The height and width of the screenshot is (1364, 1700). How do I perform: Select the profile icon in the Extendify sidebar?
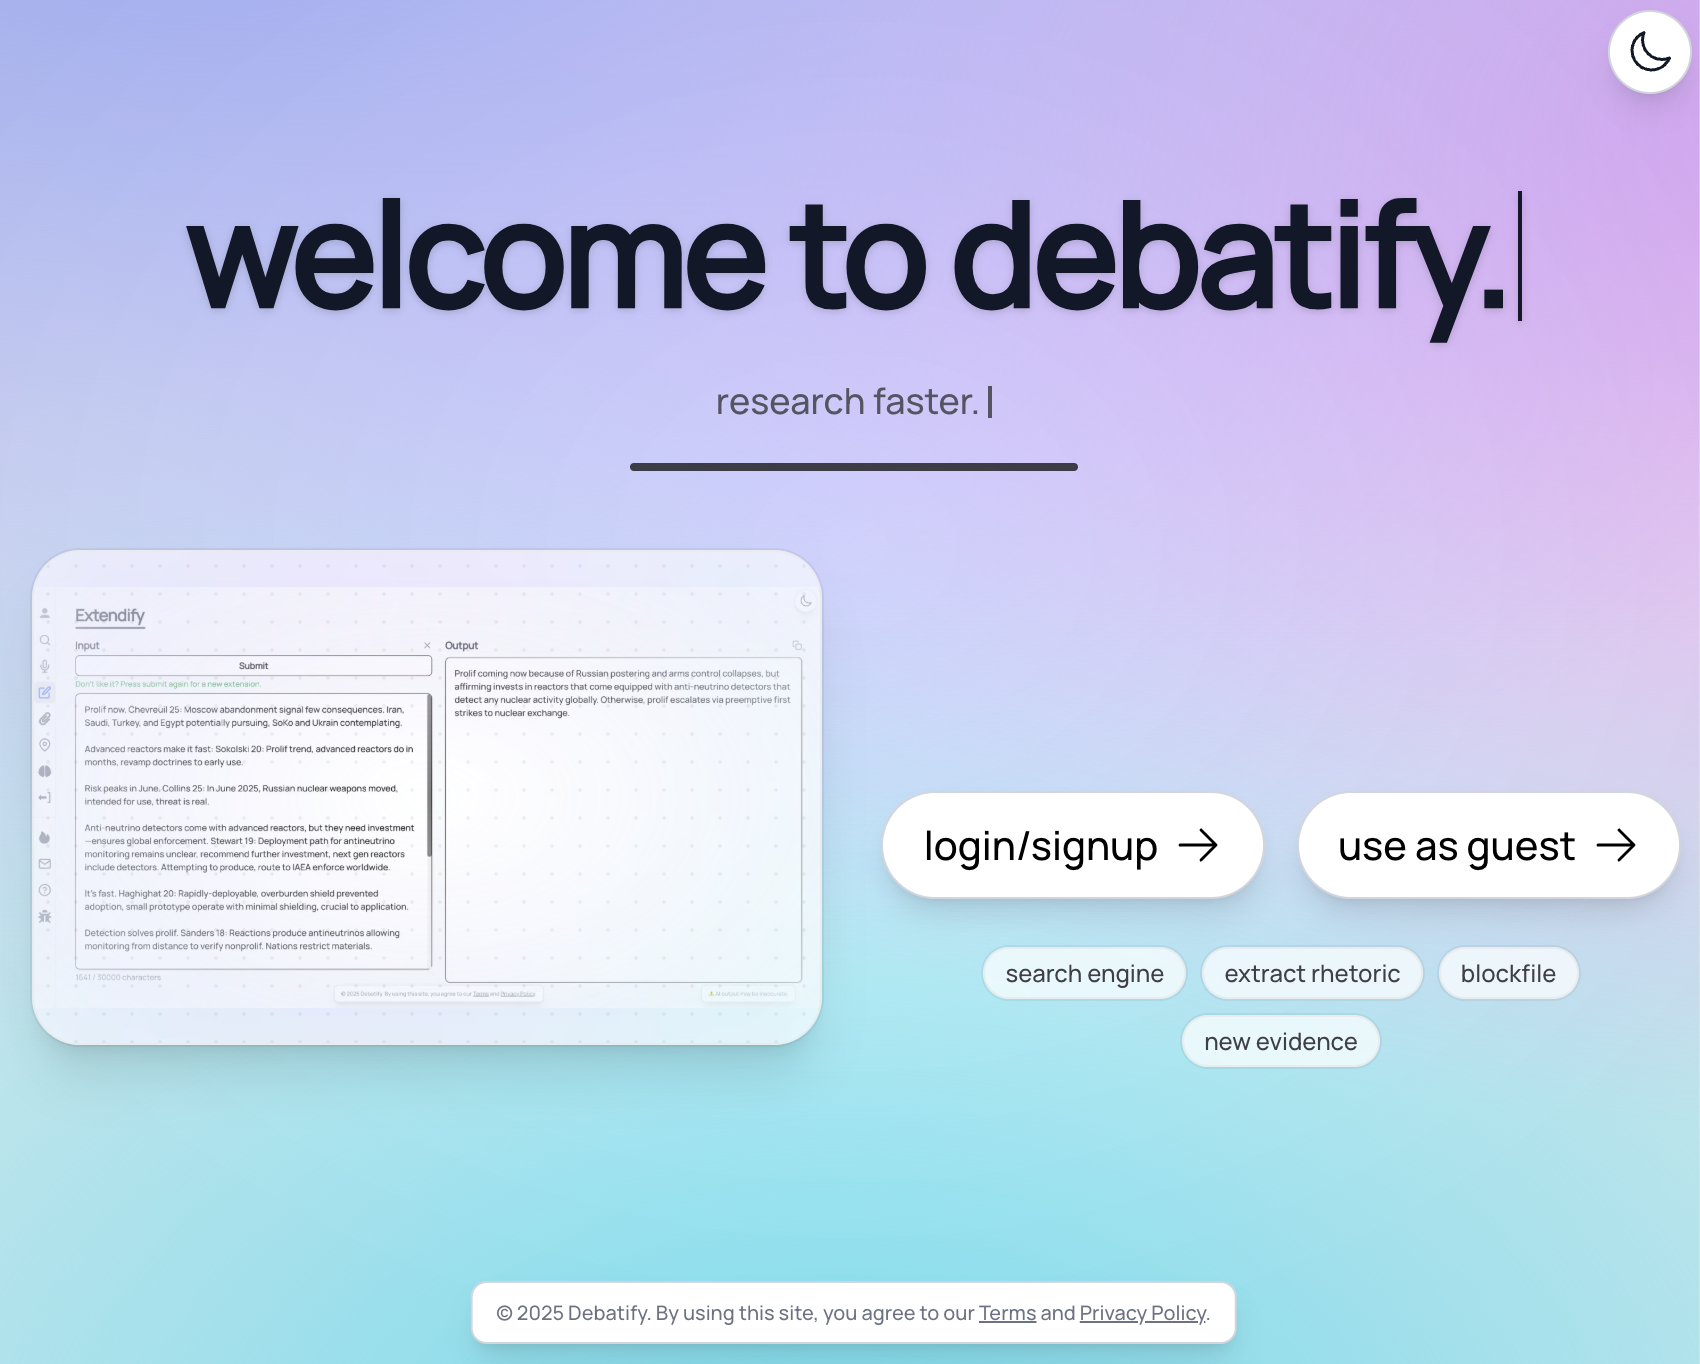point(44,614)
